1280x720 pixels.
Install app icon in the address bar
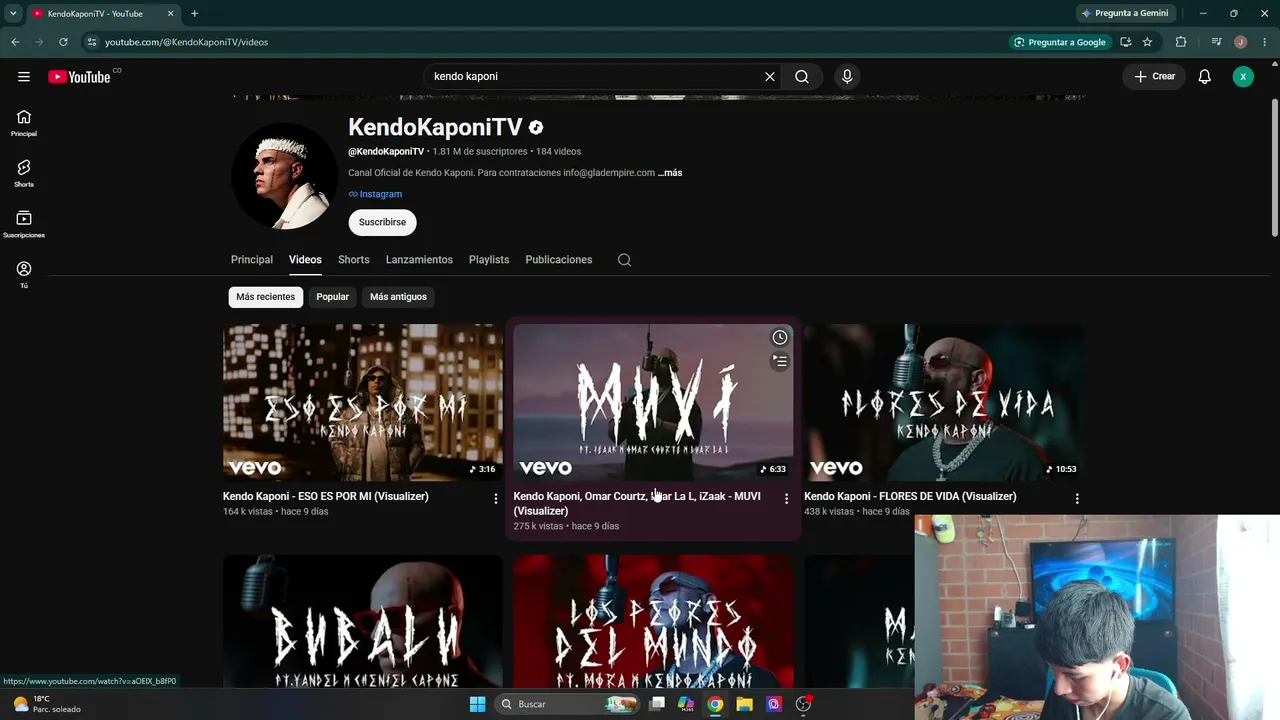click(x=1125, y=42)
